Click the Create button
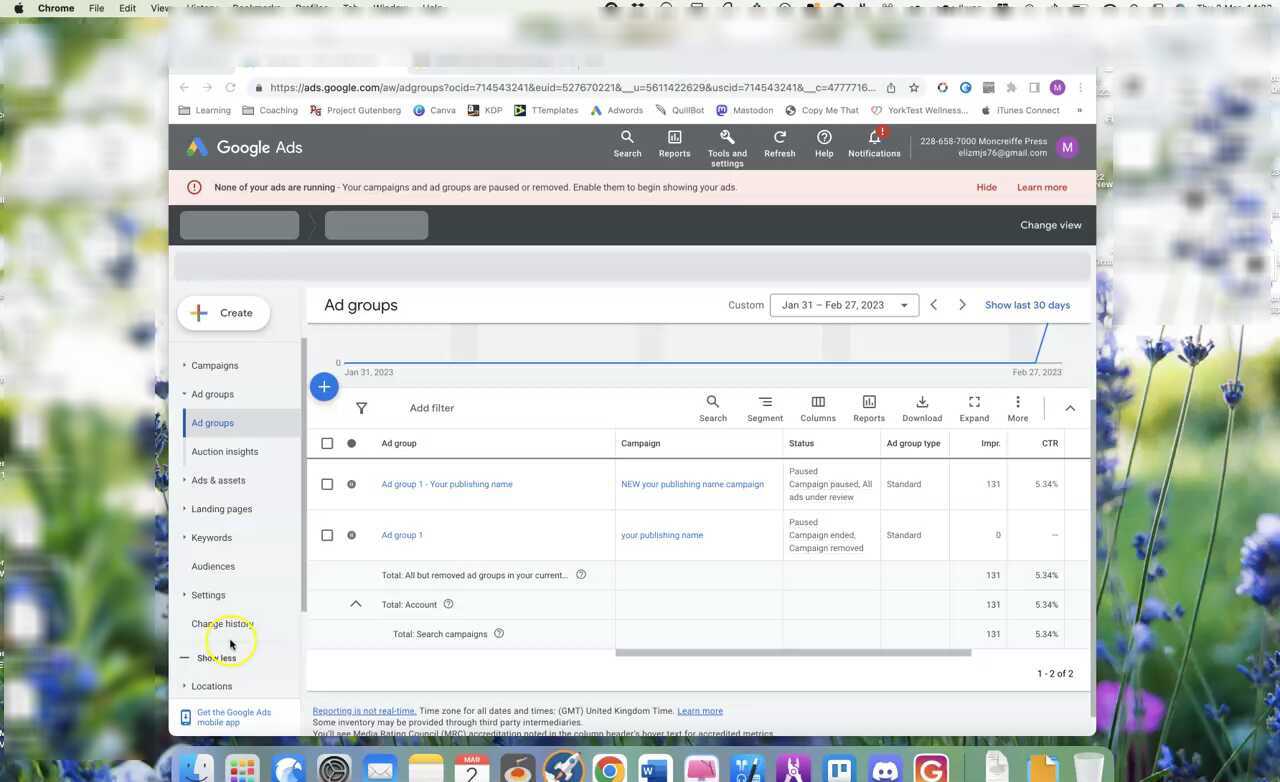 tap(223, 312)
